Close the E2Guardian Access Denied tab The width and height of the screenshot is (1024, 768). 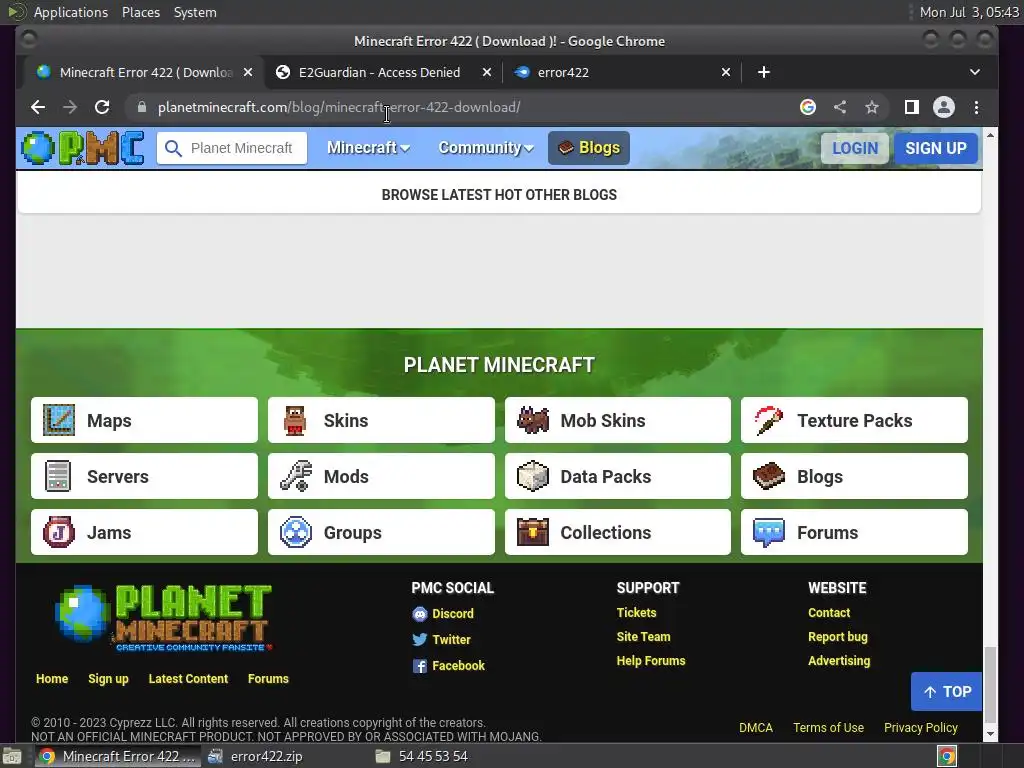[x=487, y=72]
